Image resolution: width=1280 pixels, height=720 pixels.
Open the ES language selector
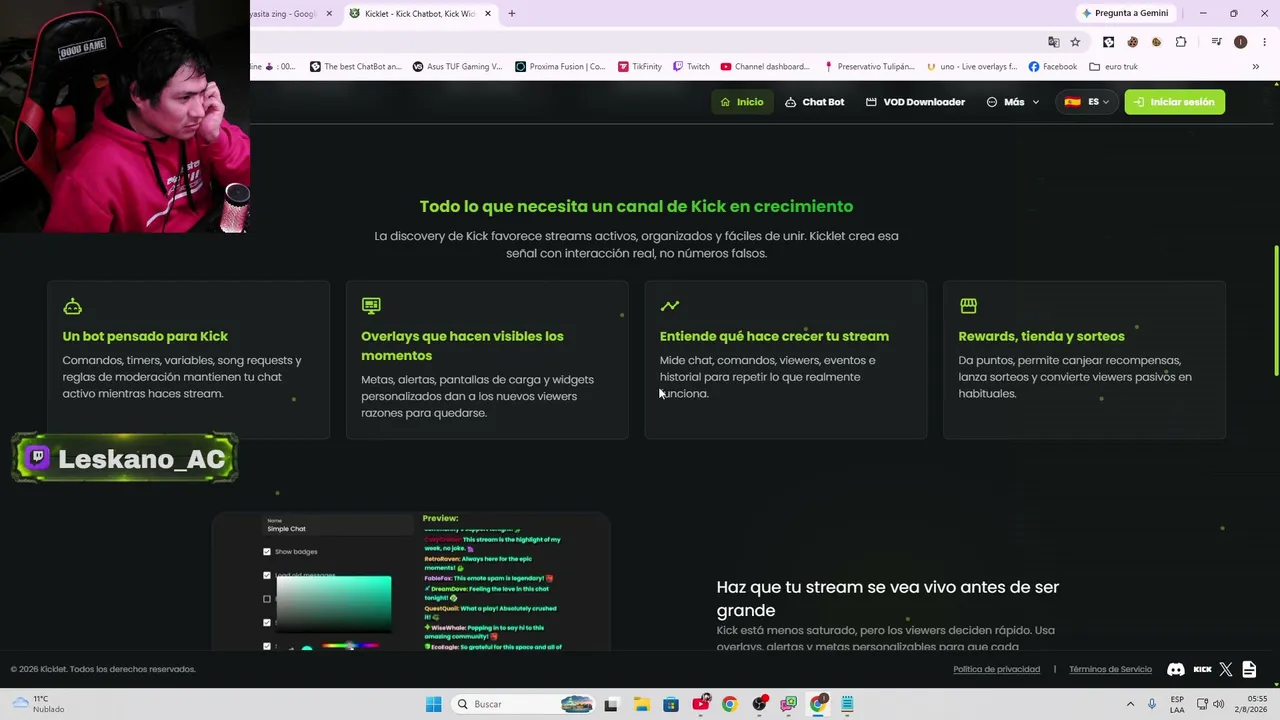click(1087, 102)
